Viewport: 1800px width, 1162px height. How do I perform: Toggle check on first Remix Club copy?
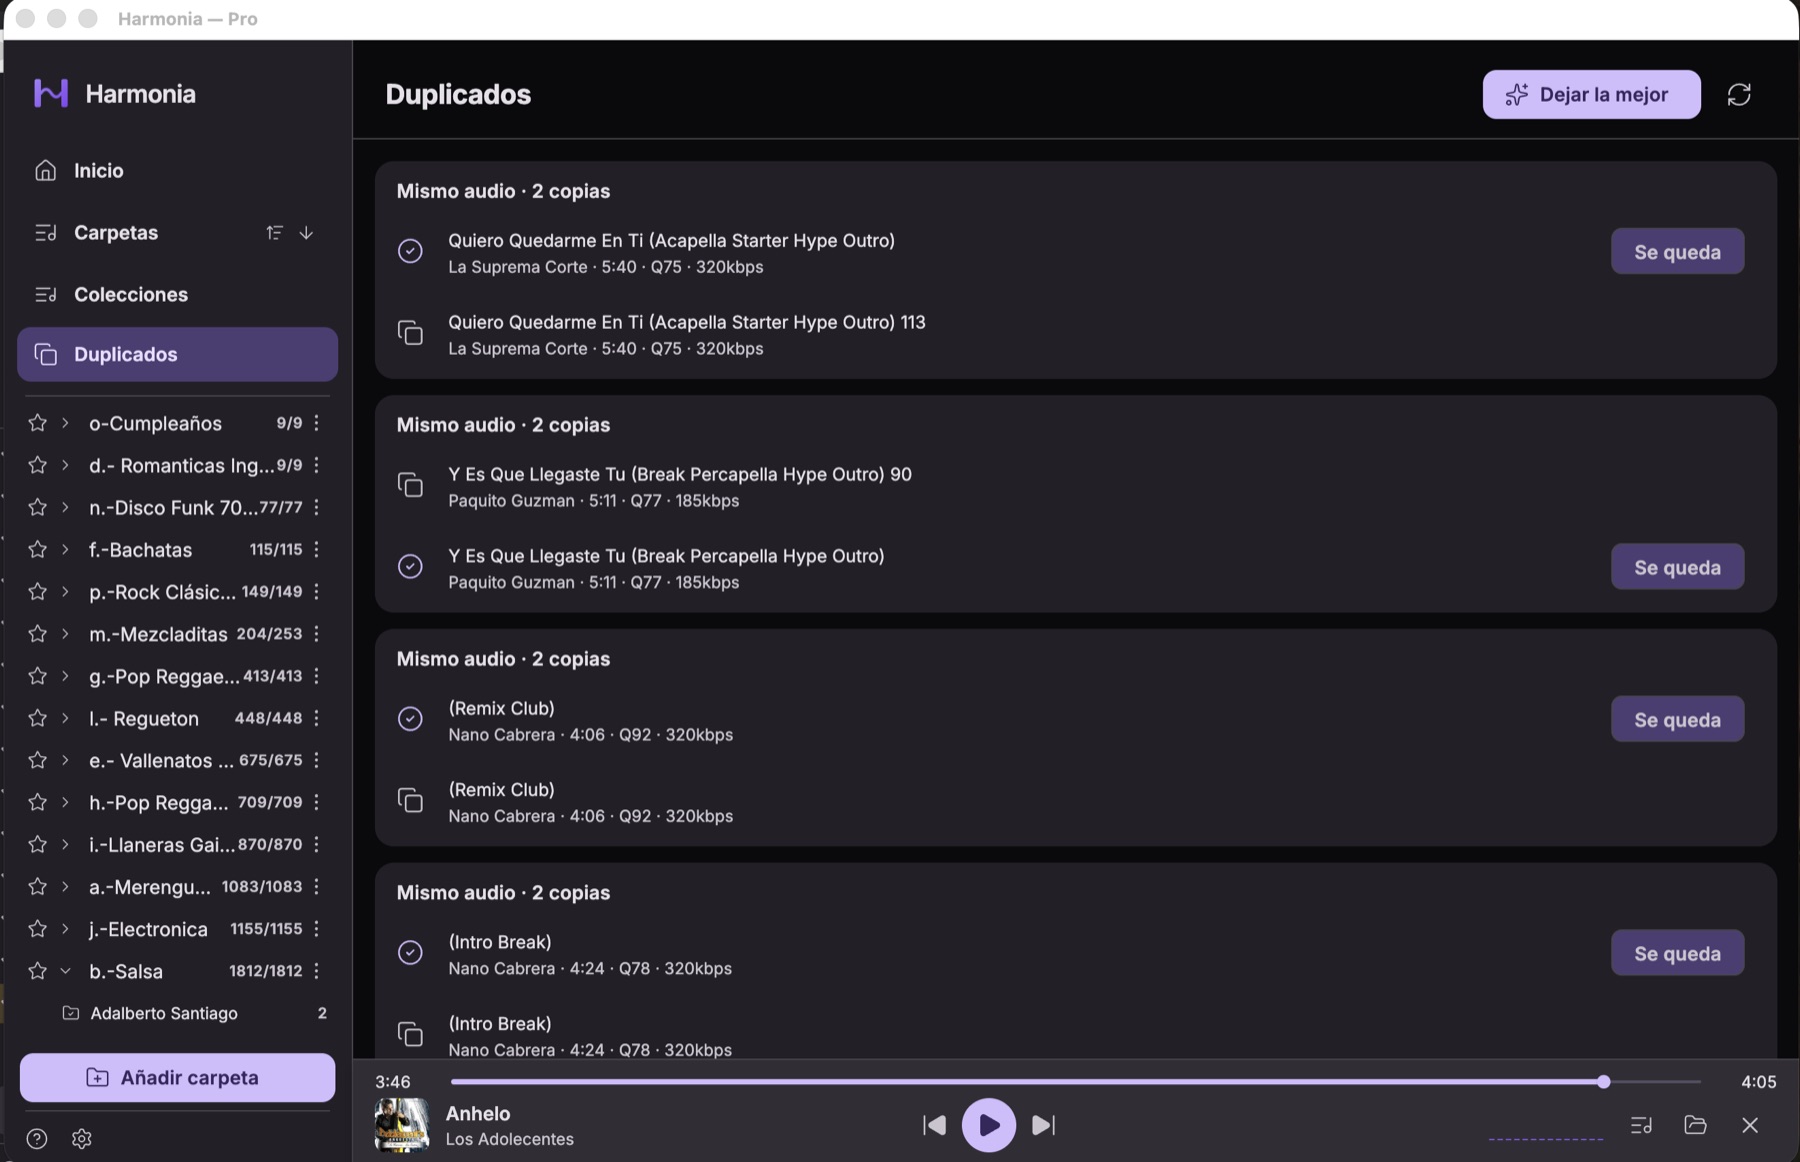coord(410,719)
